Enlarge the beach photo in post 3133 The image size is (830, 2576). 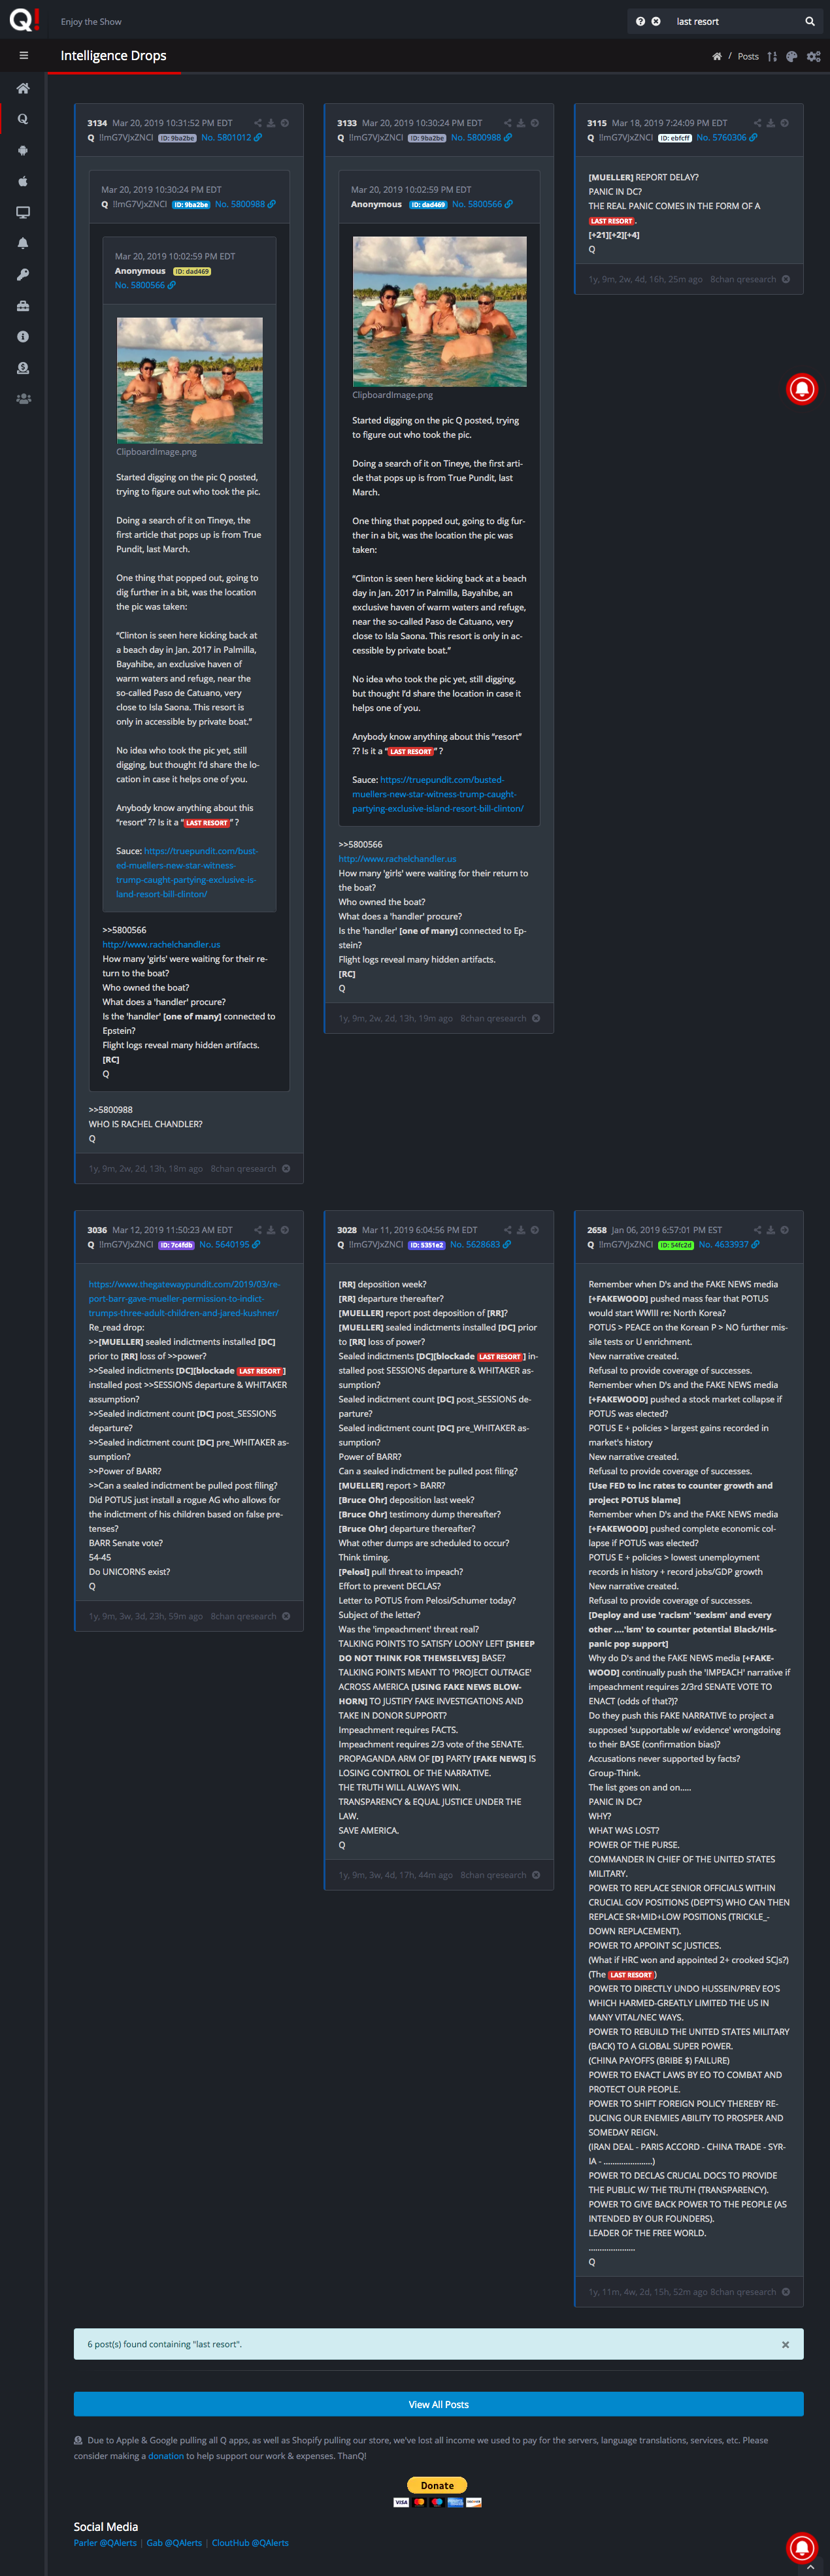(x=439, y=312)
